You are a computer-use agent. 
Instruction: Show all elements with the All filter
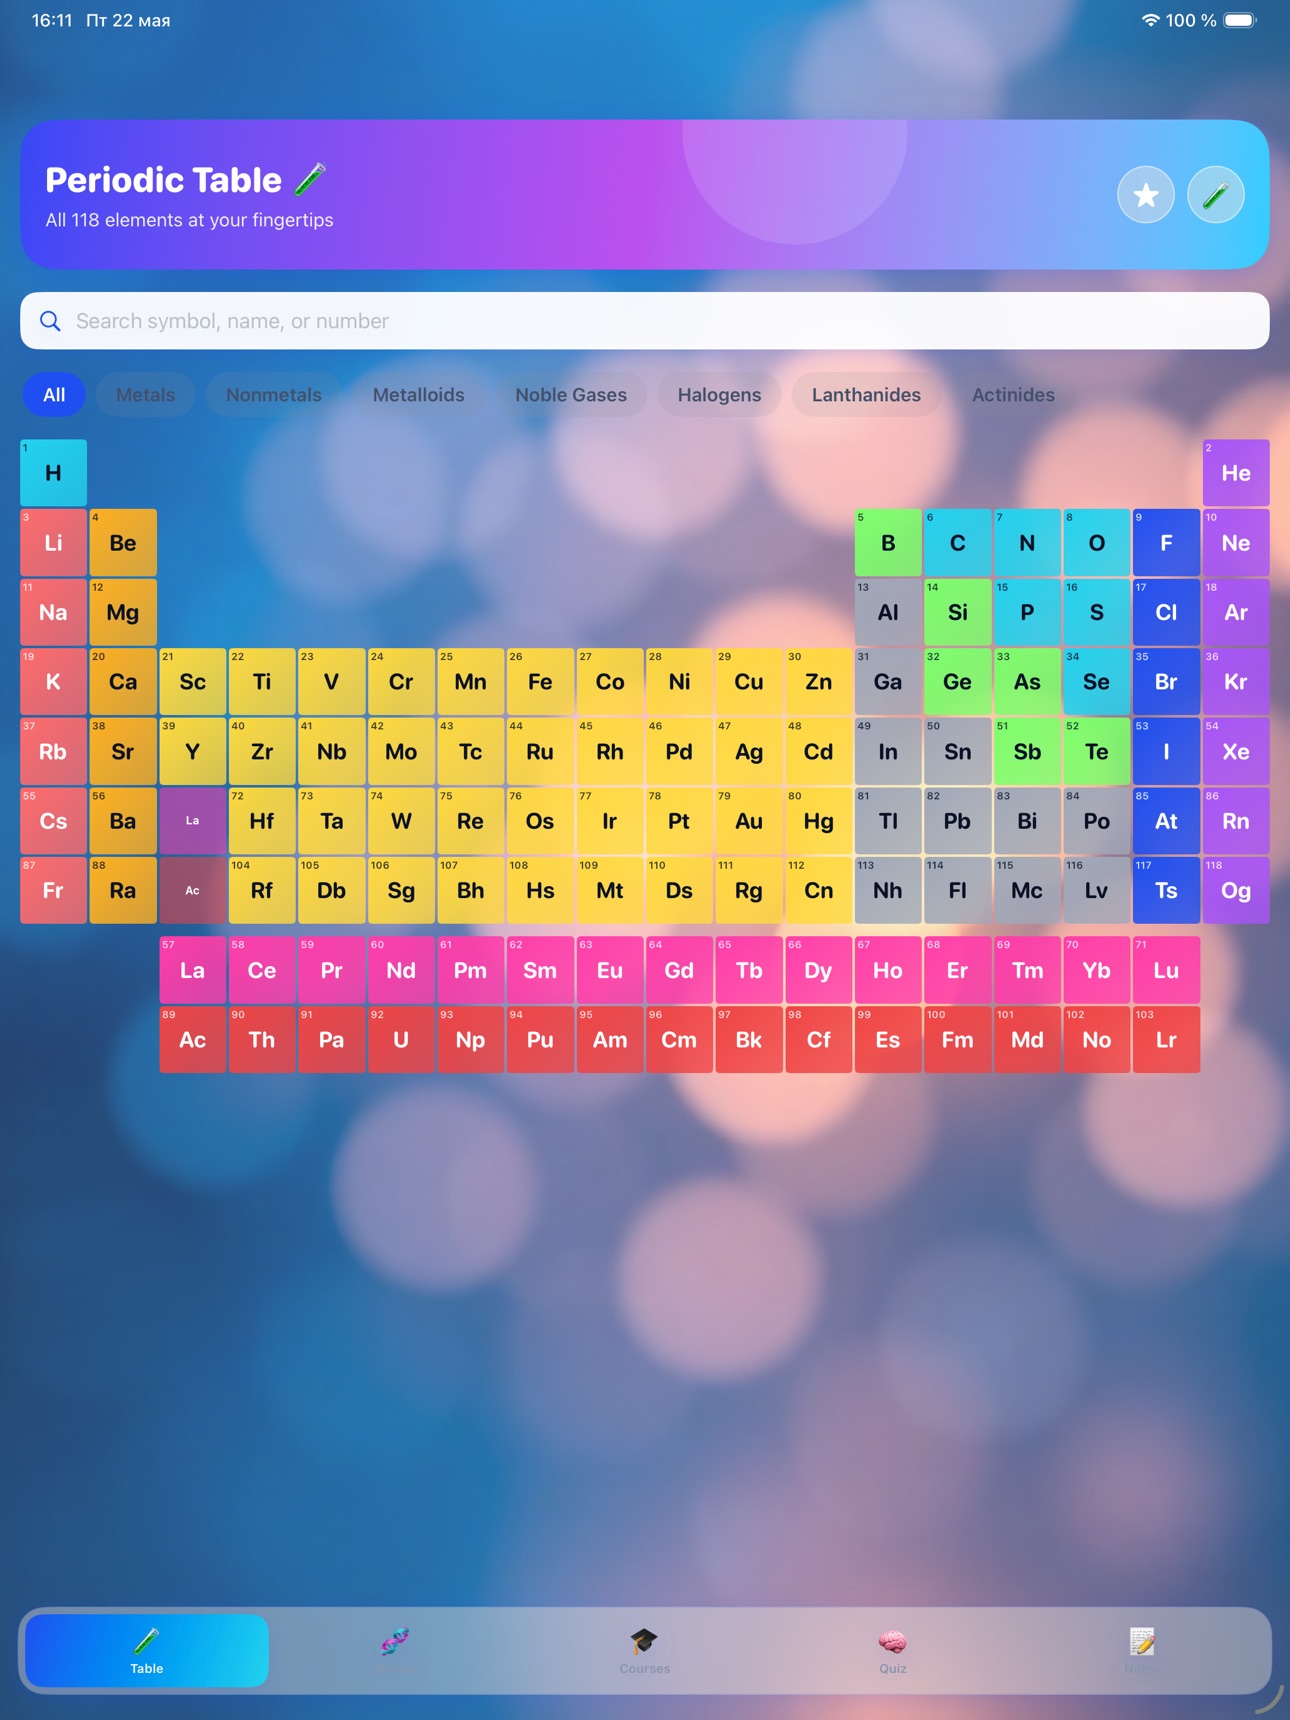tap(54, 395)
